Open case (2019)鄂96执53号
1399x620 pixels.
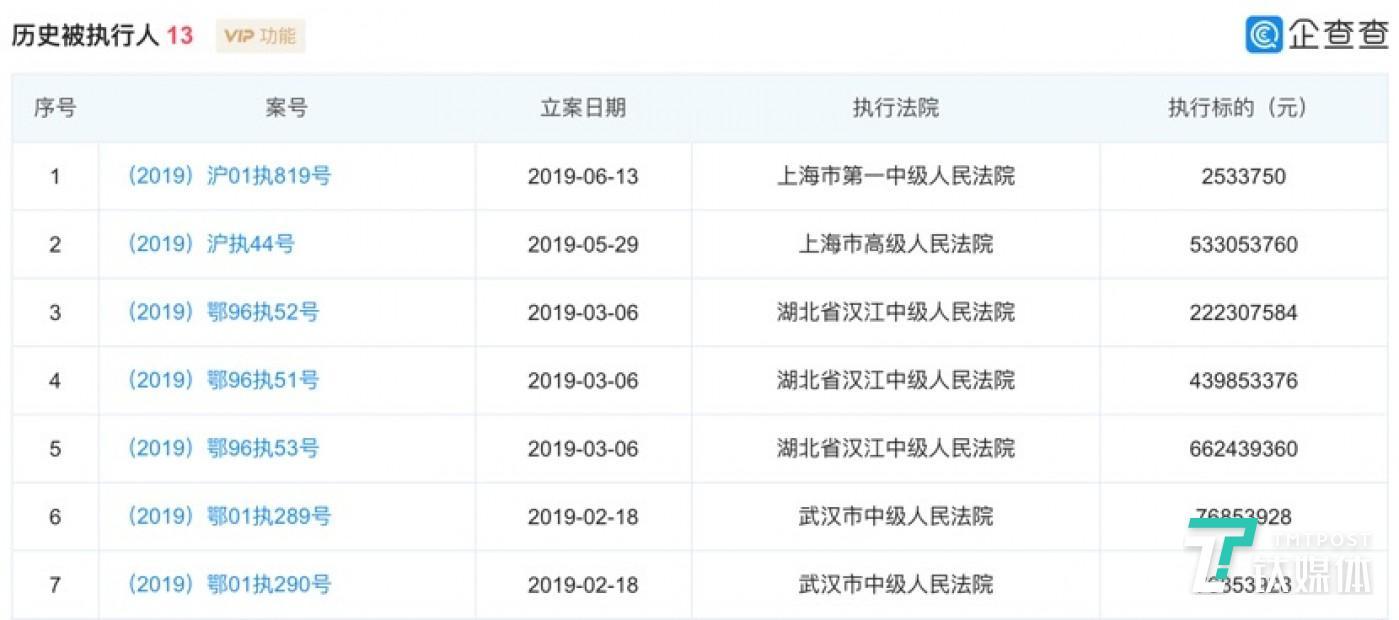(223, 448)
